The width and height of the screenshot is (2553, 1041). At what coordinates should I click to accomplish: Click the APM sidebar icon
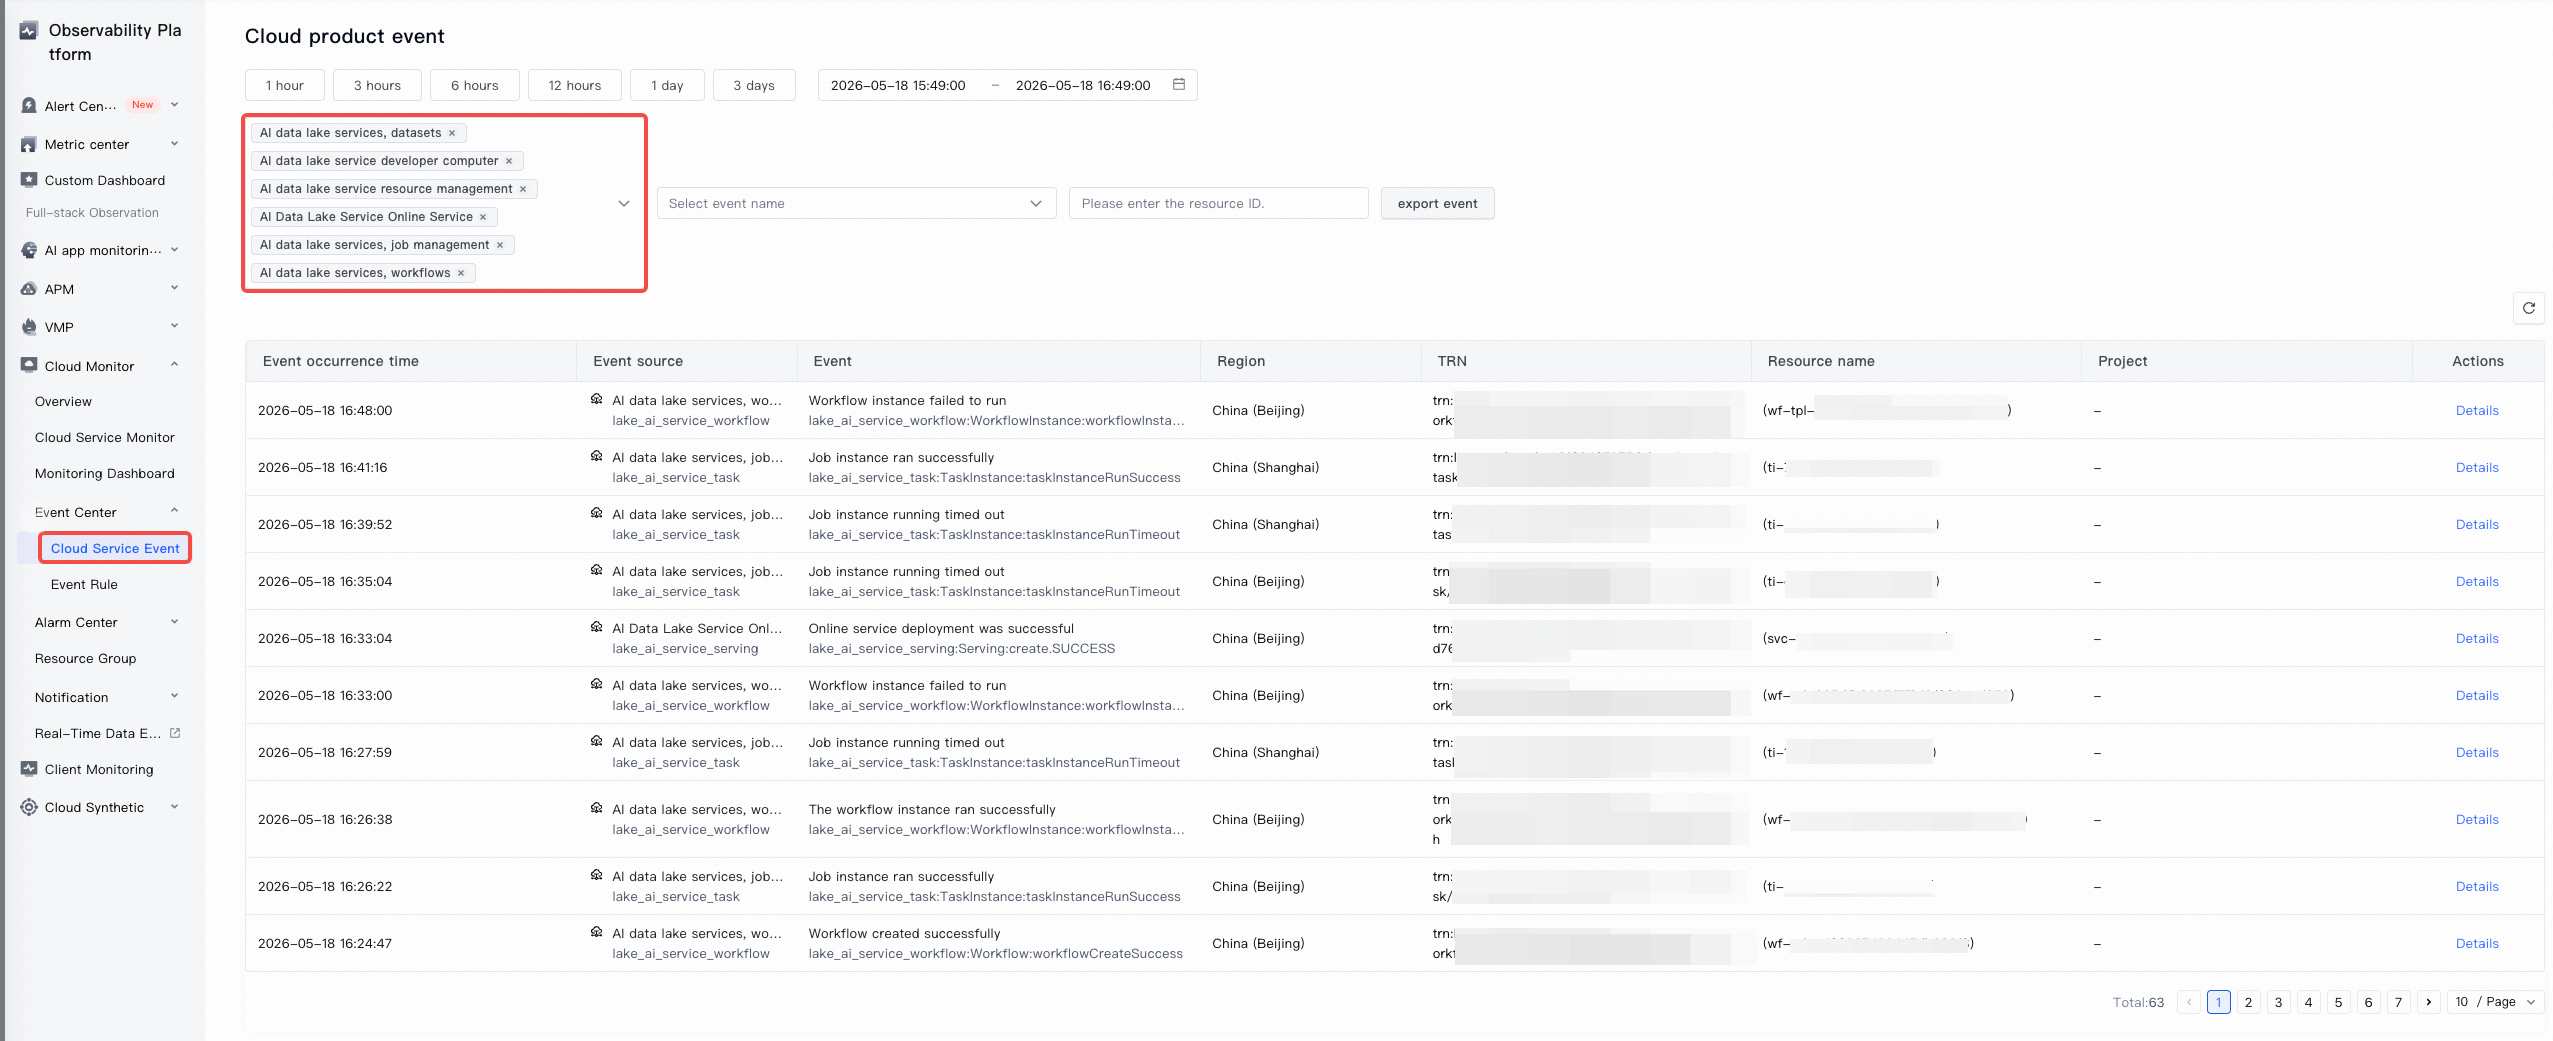click(29, 289)
